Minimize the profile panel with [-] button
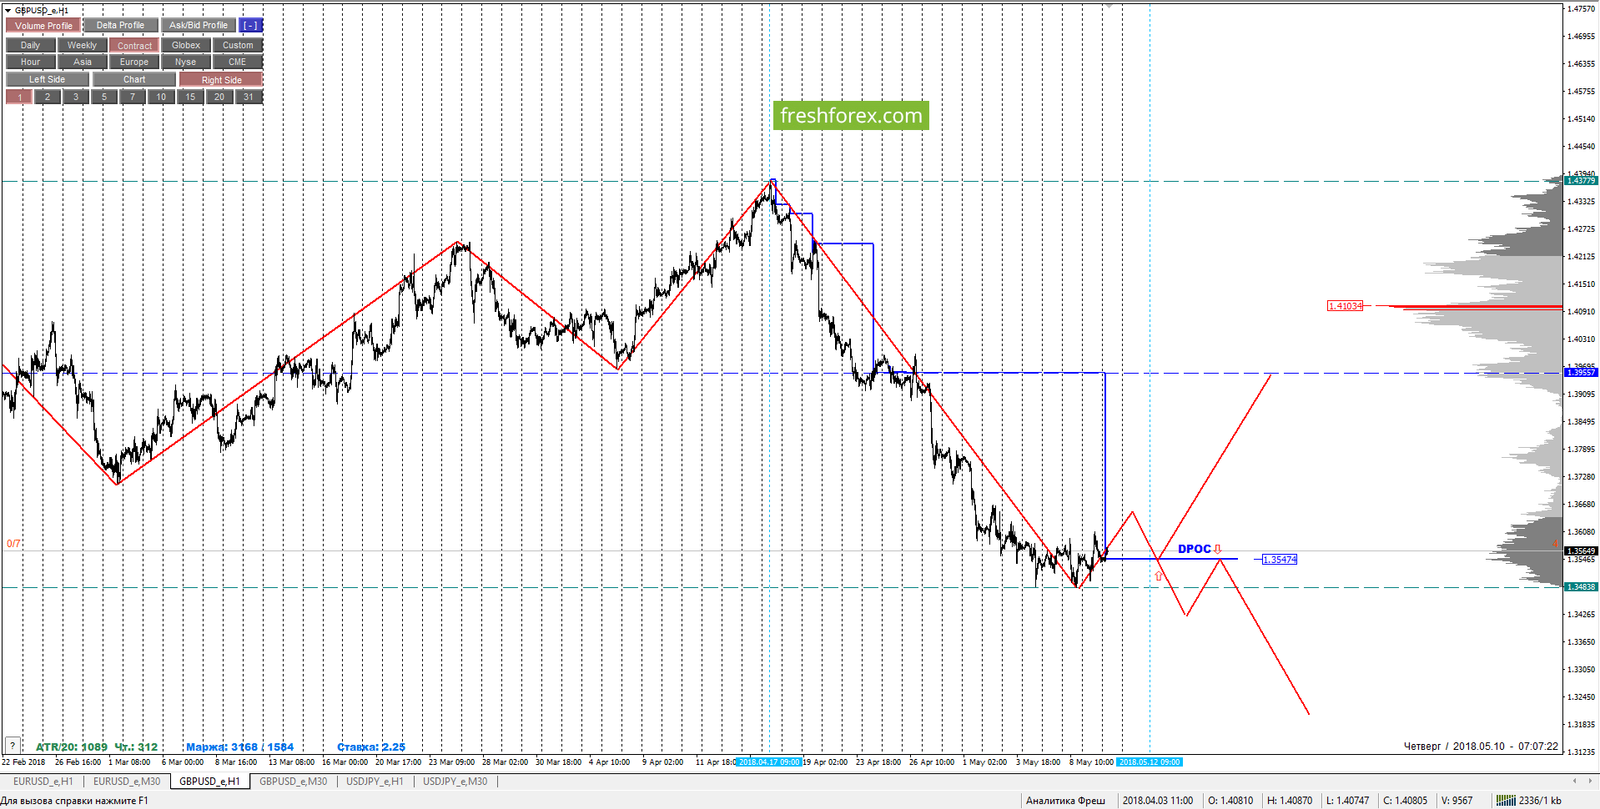The image size is (1600, 809). tap(251, 25)
